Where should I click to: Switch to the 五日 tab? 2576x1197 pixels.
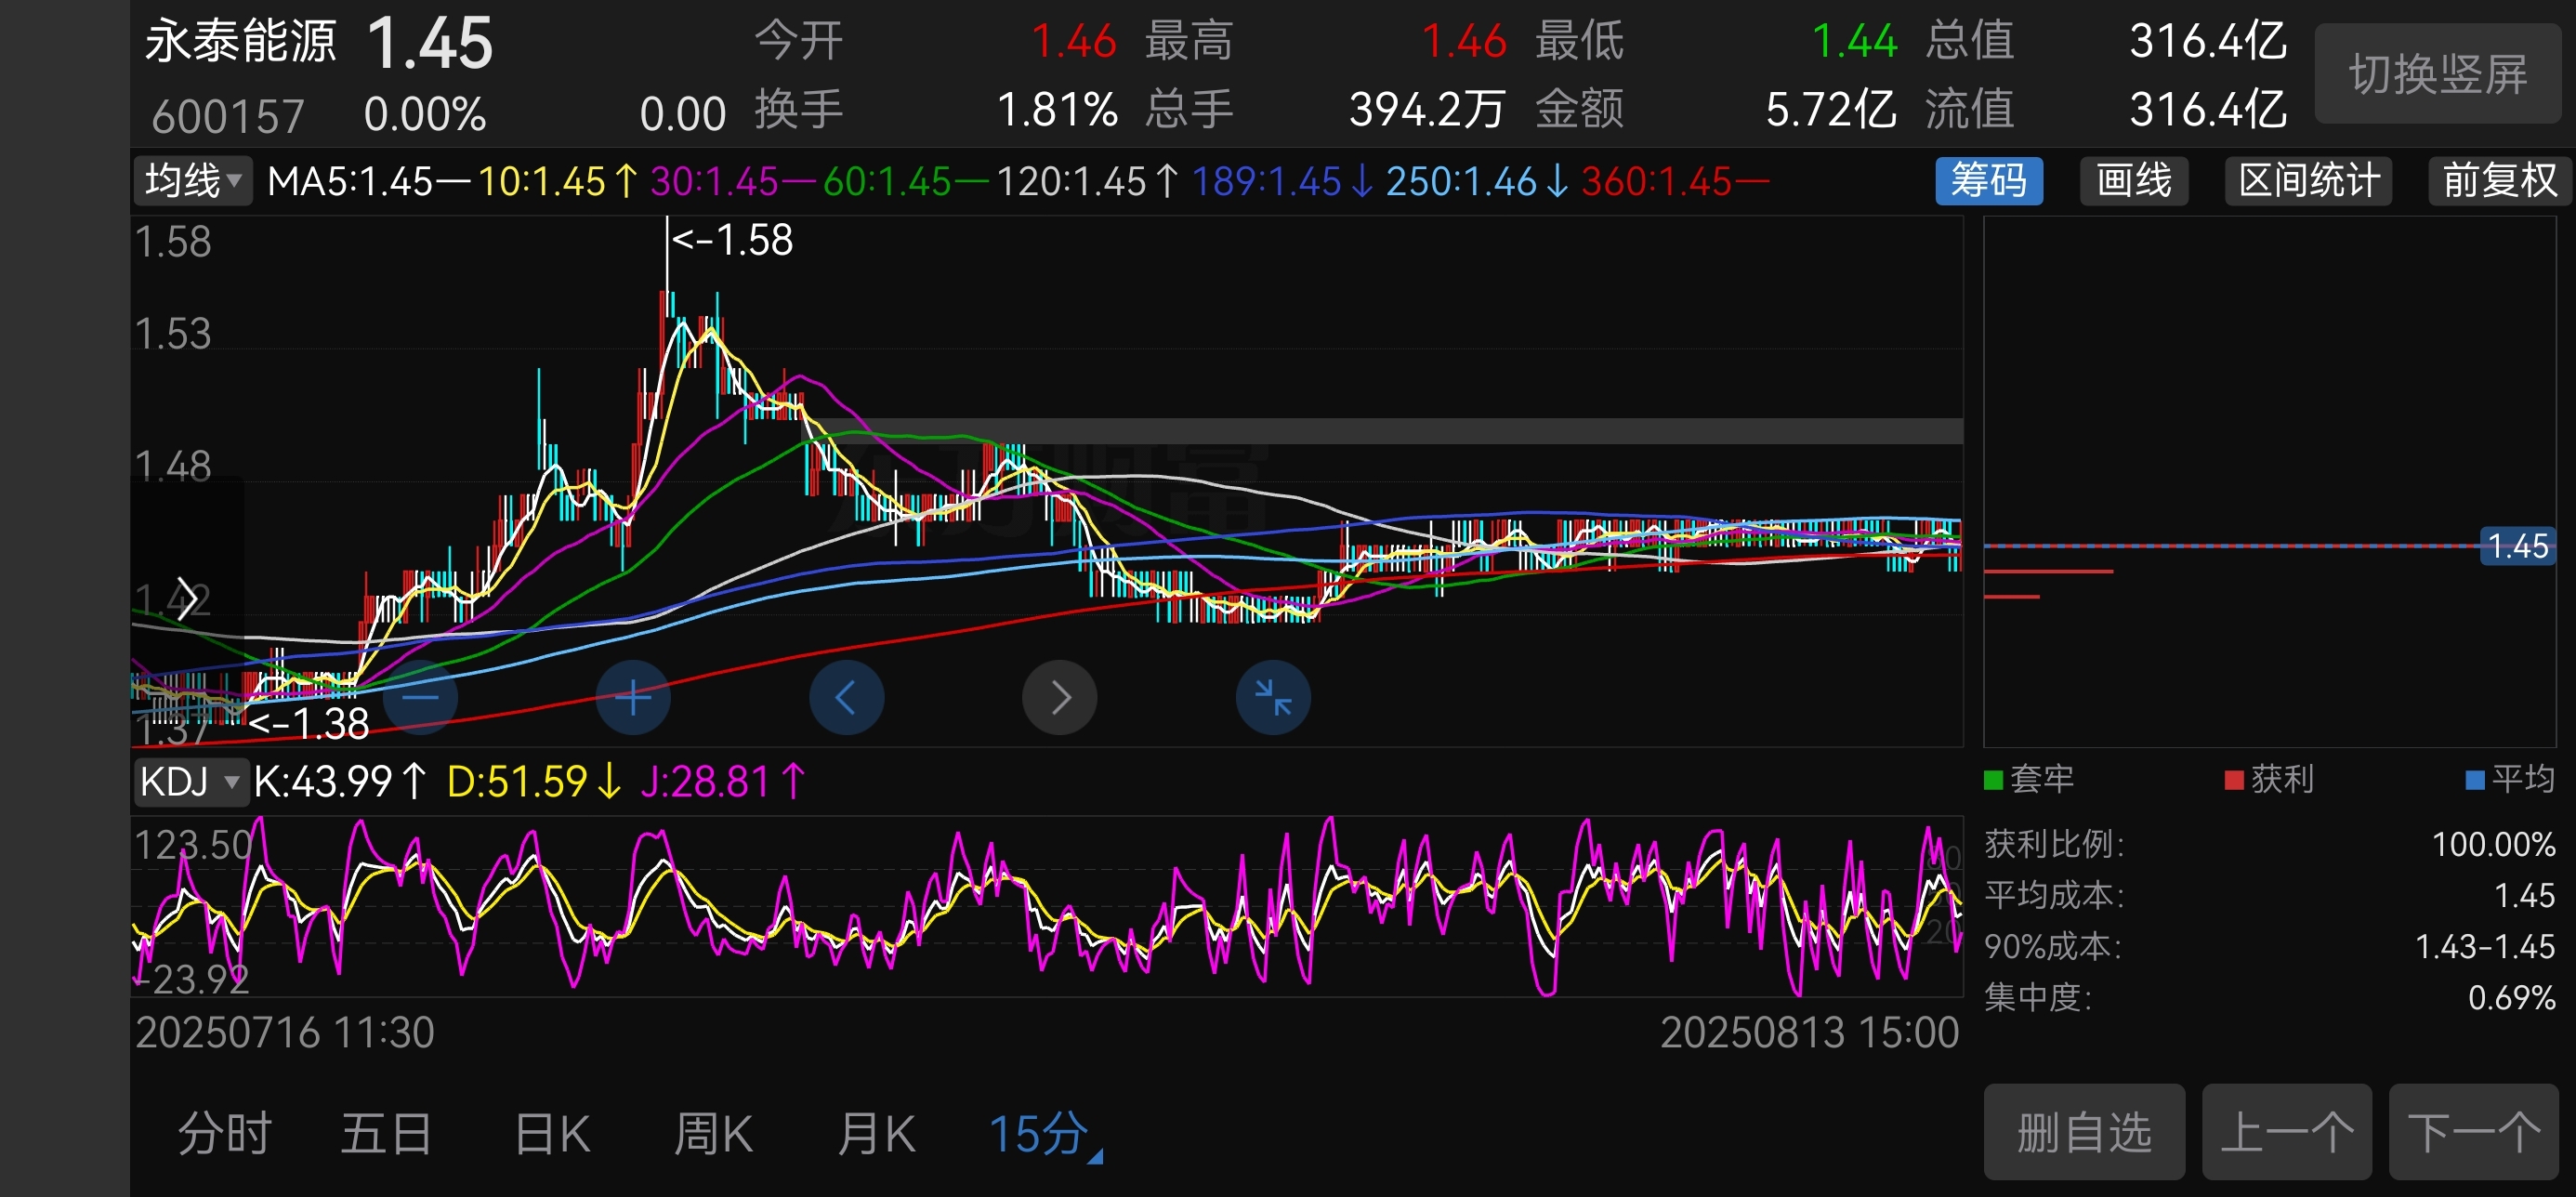click(386, 1134)
